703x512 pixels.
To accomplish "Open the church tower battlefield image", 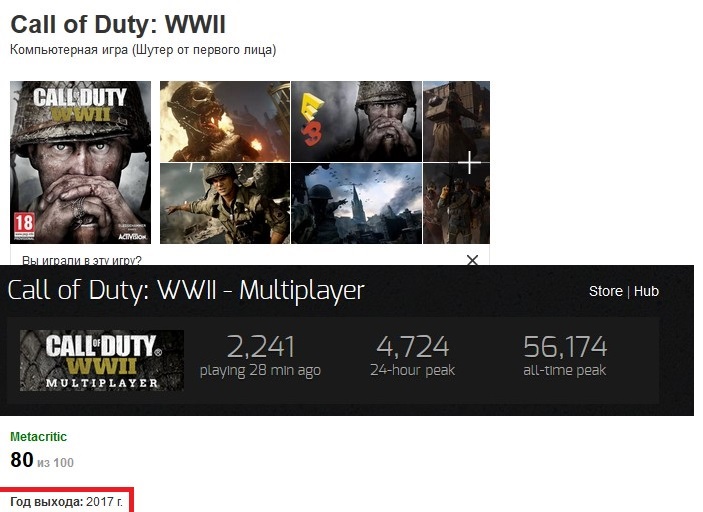I will click(356, 204).
